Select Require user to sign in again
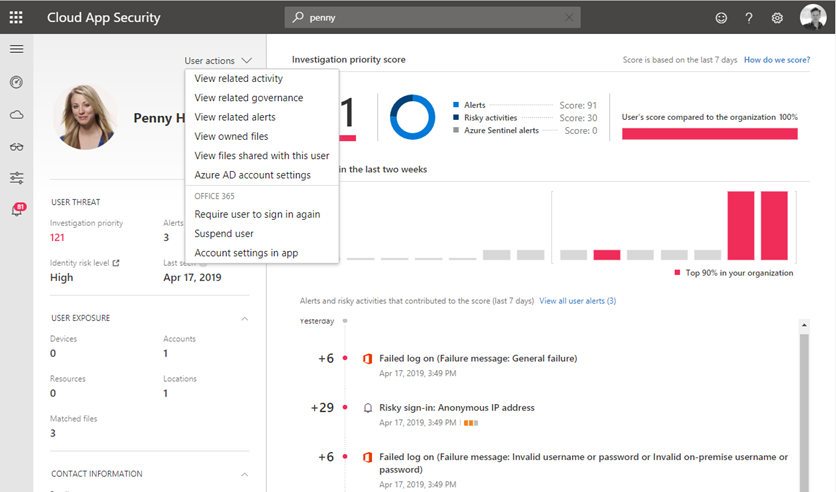 257,214
